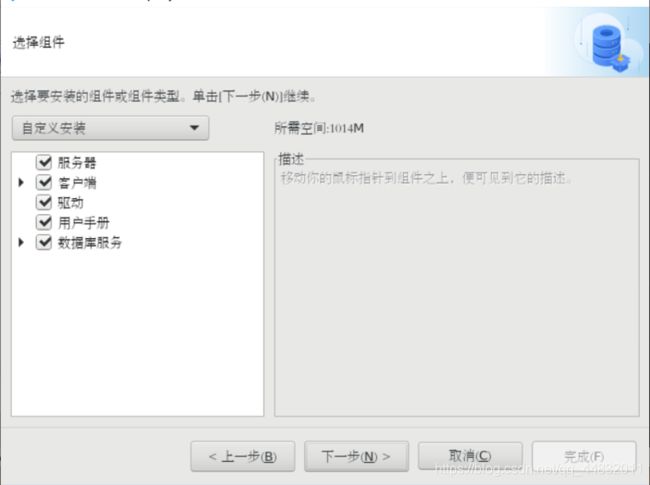
Task: Click inside the 描述 description panel
Action: (x=457, y=288)
